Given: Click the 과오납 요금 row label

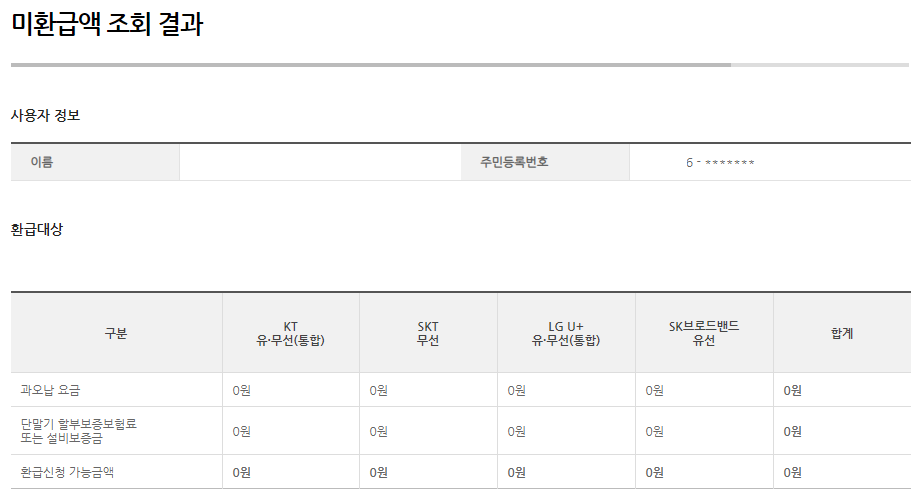Looking at the screenshot, I should (x=50, y=390).
